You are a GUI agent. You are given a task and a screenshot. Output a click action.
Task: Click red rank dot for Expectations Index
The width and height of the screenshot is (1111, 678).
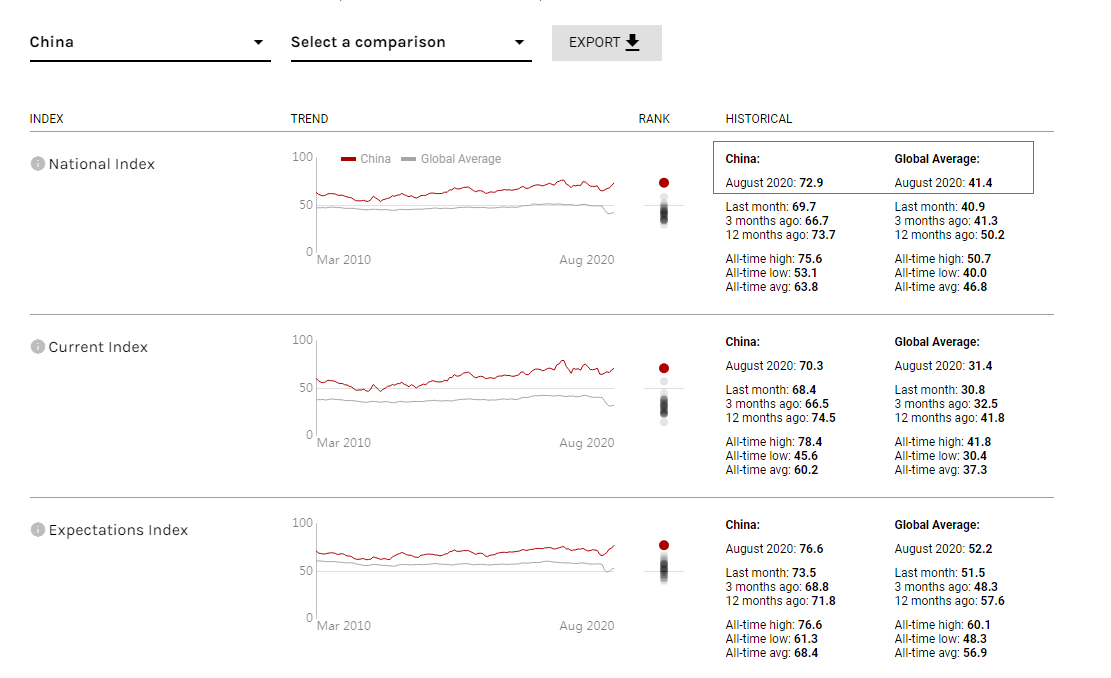(x=664, y=545)
